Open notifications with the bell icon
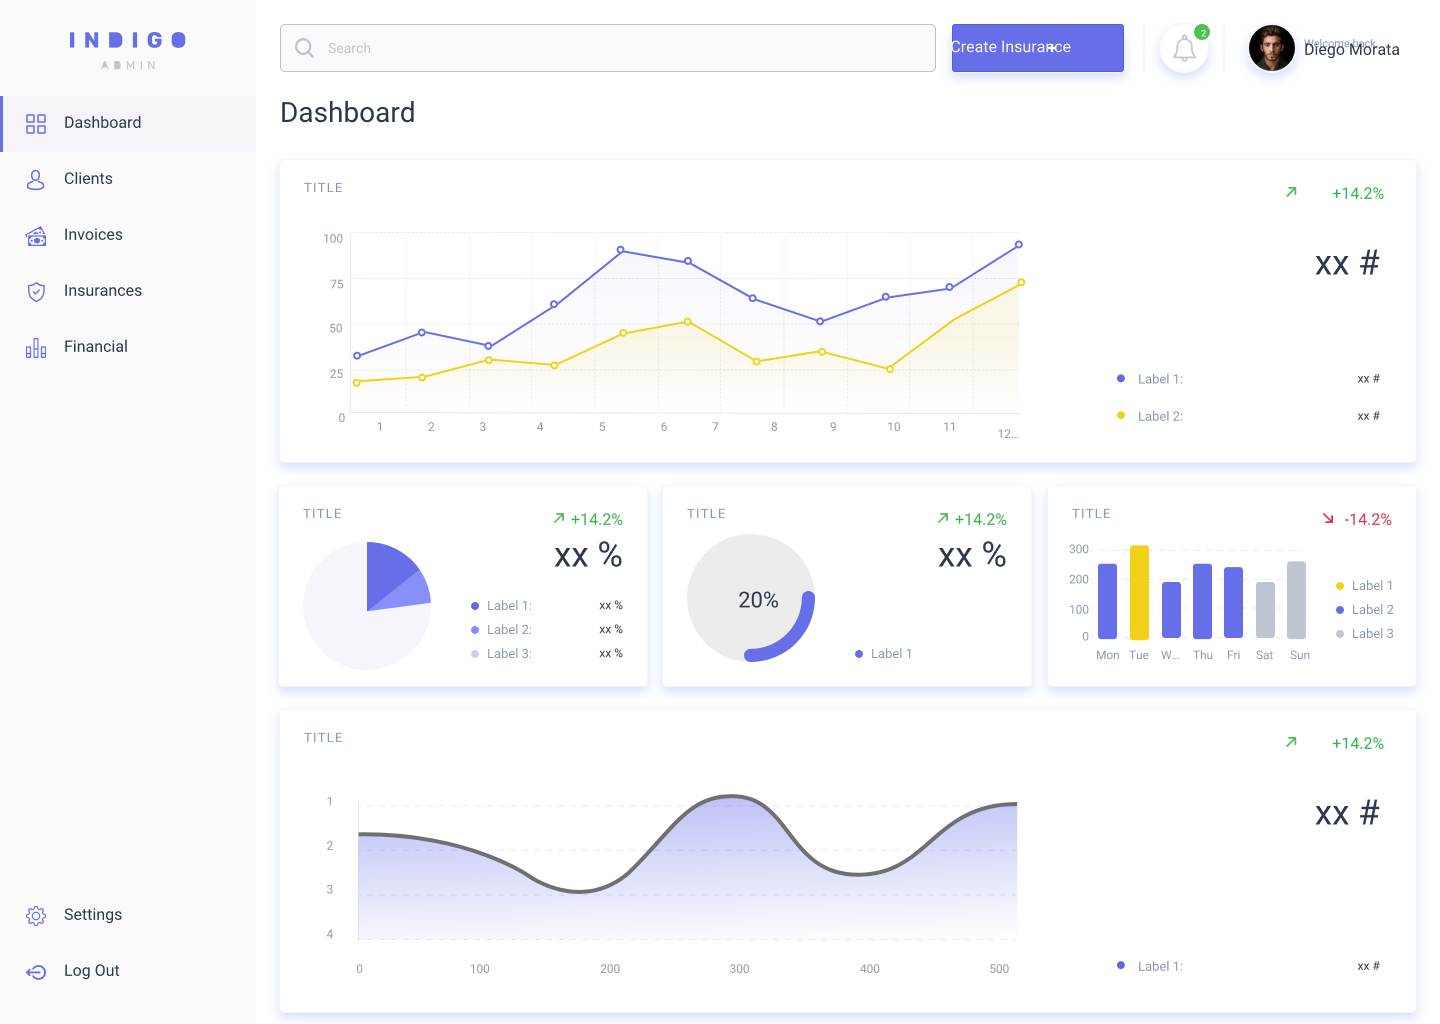Screen dimensions: 1440x1024 pyautogui.click(x=1184, y=49)
